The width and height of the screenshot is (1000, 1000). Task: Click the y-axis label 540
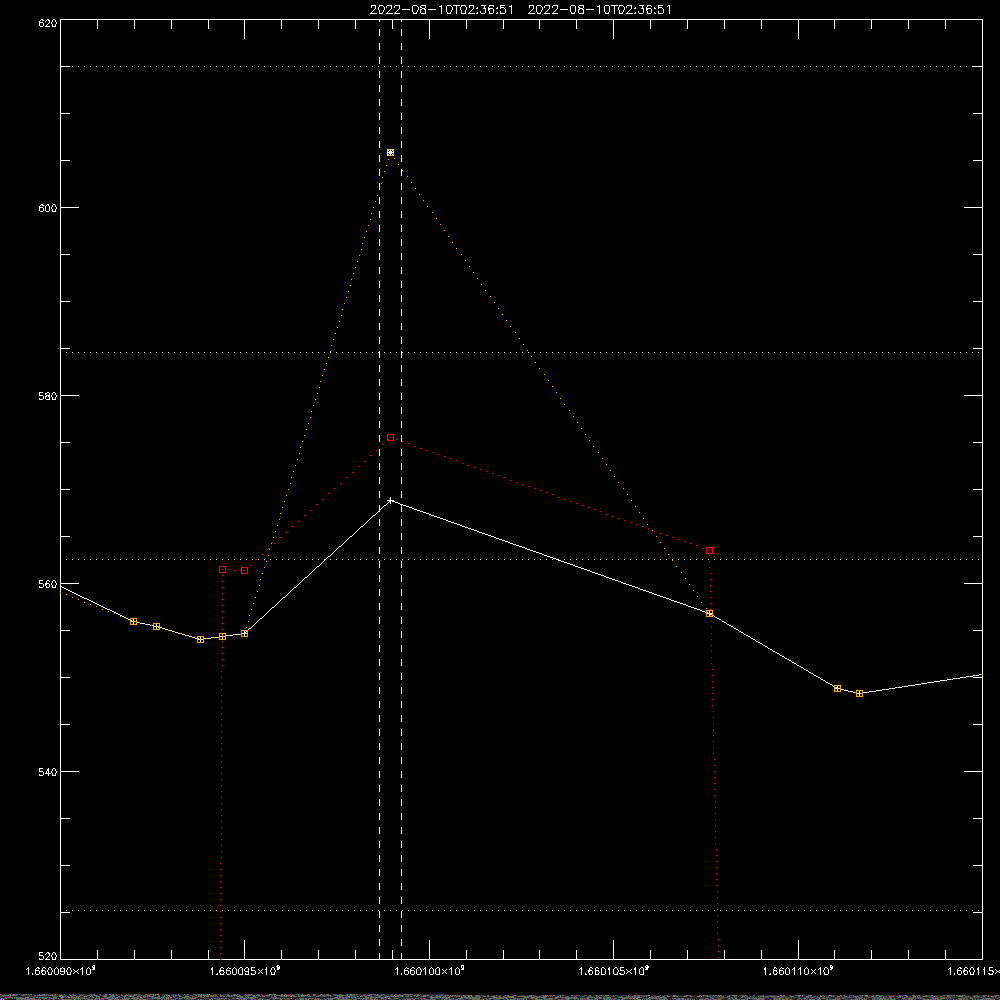(x=48, y=772)
